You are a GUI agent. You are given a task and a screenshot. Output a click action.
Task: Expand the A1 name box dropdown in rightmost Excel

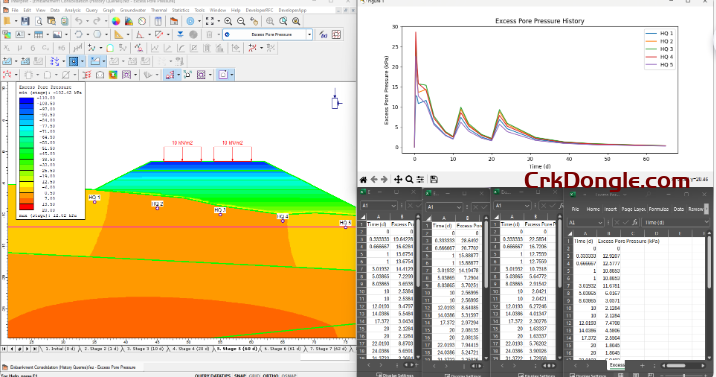point(600,222)
